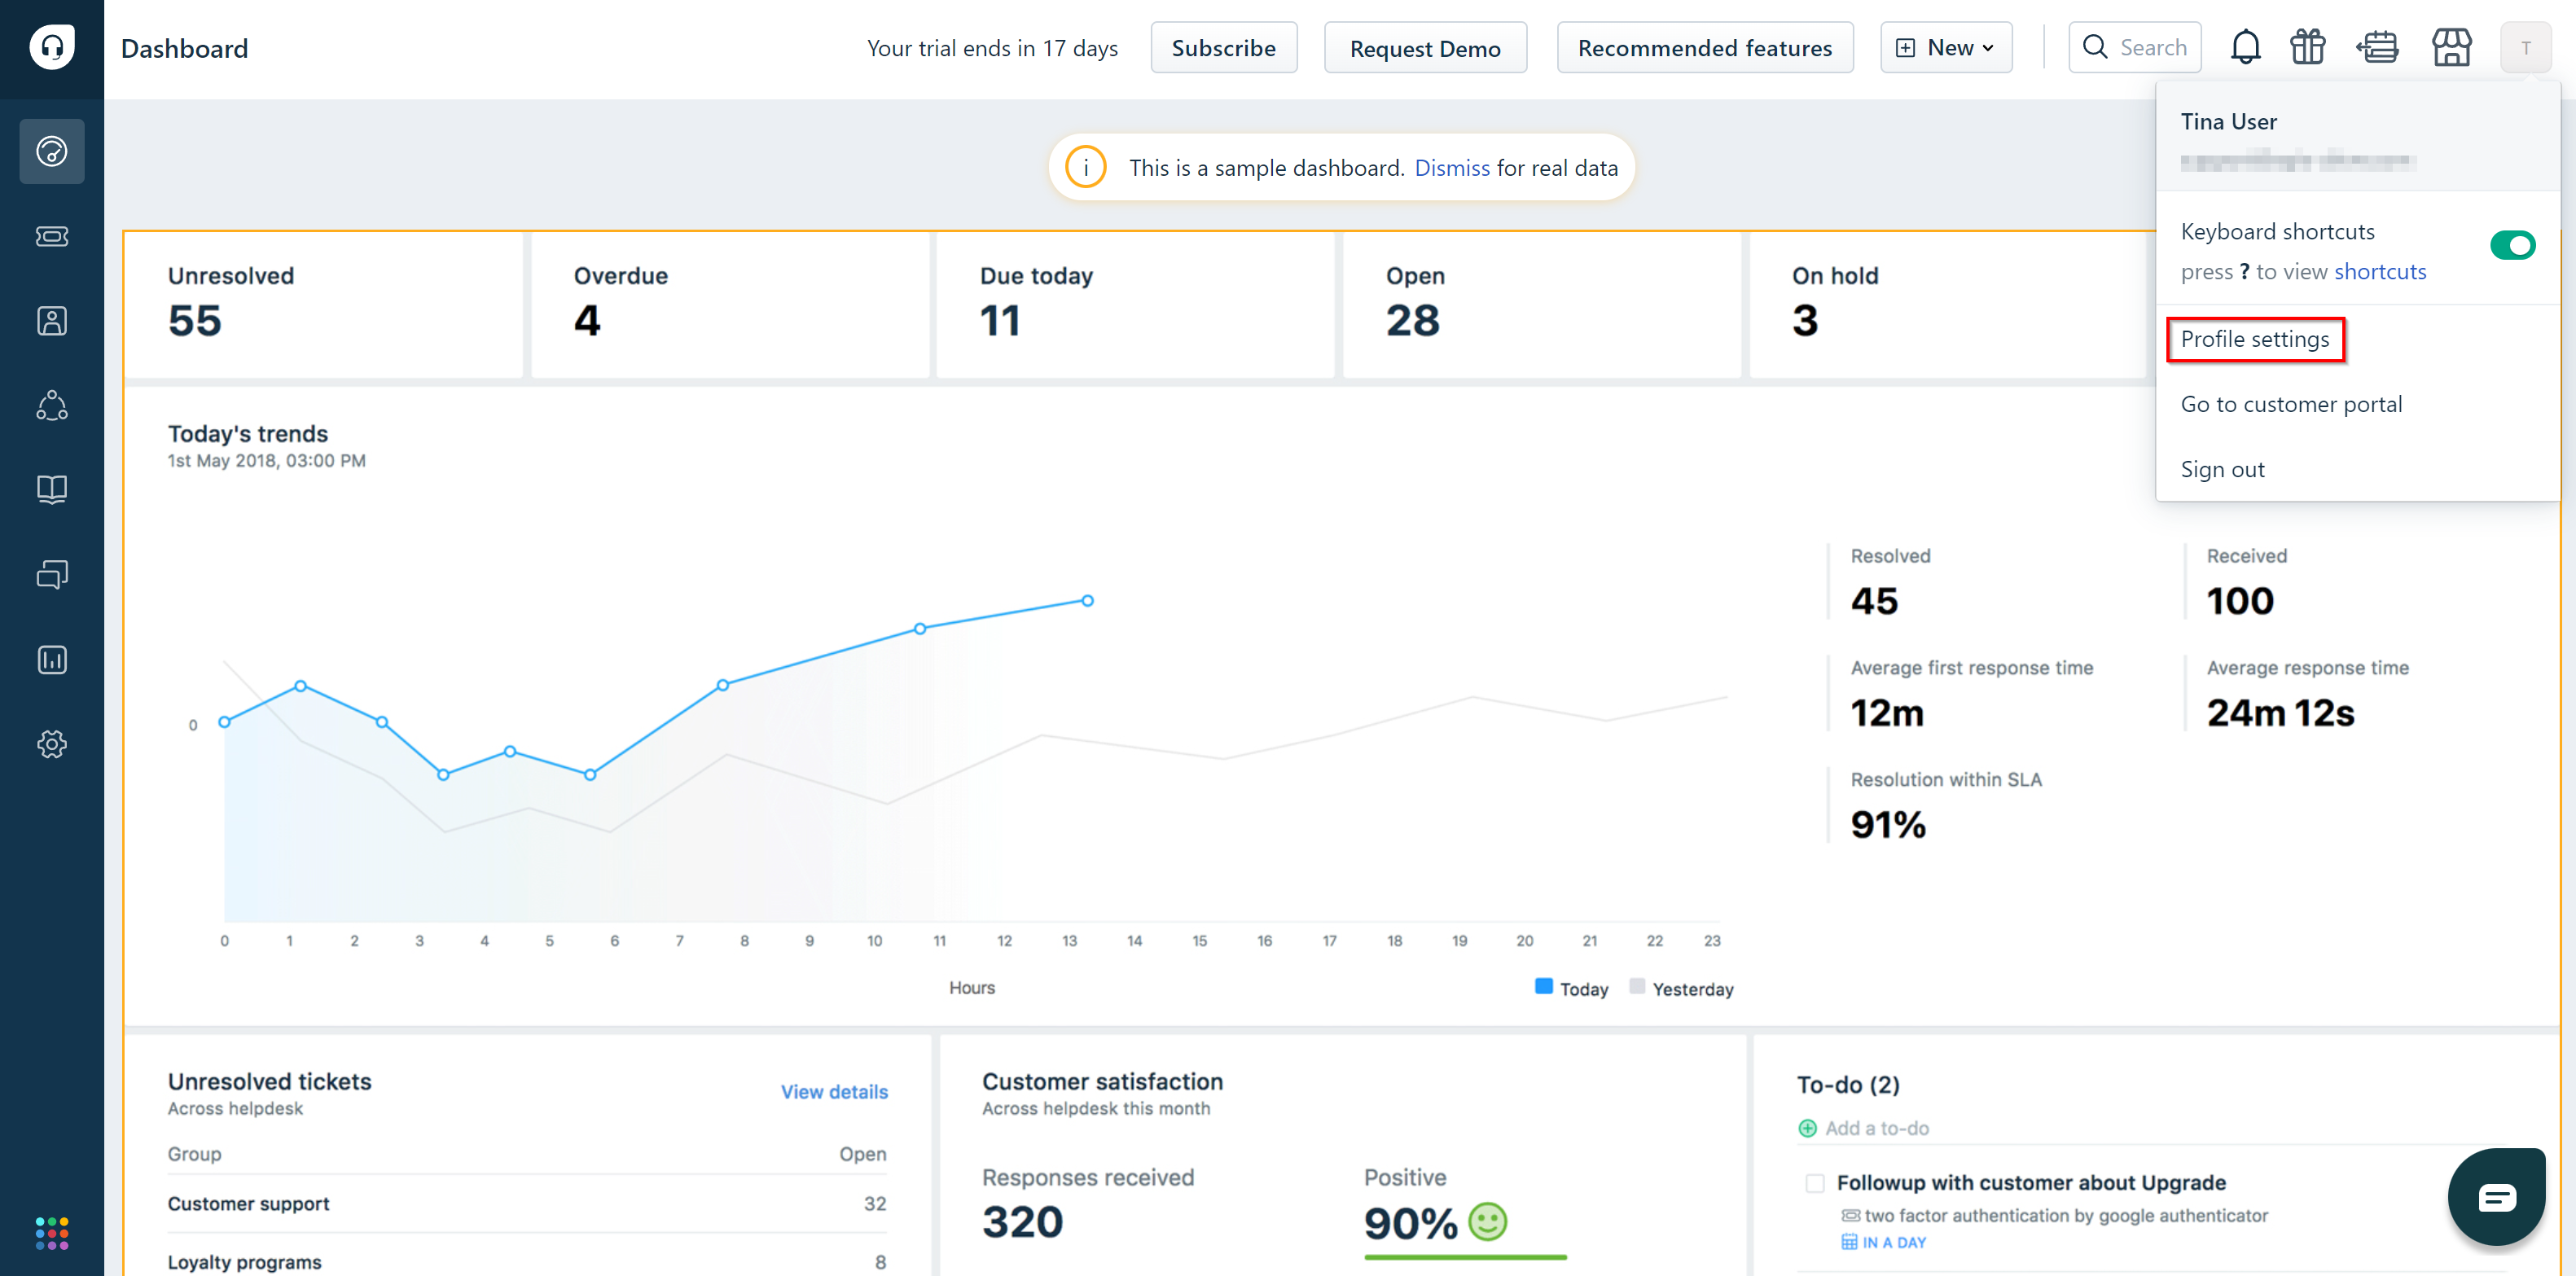Click Request Demo button
Viewport: 2576px width, 1276px height.
[x=1423, y=46]
